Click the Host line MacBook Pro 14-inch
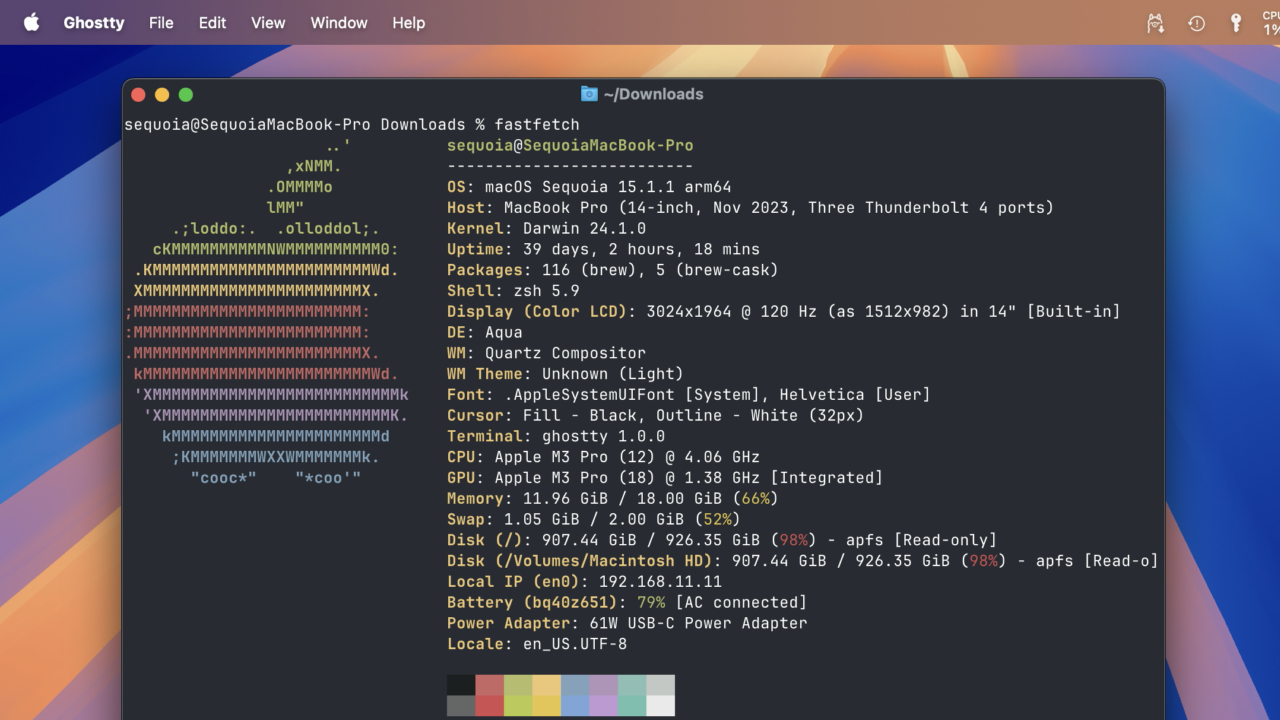1280x720 pixels. click(750, 208)
